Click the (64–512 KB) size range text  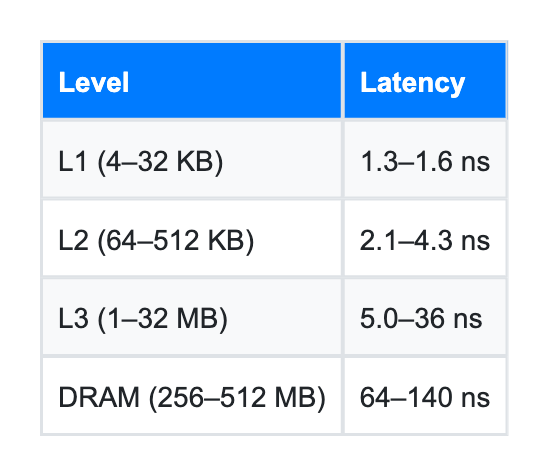(x=176, y=242)
